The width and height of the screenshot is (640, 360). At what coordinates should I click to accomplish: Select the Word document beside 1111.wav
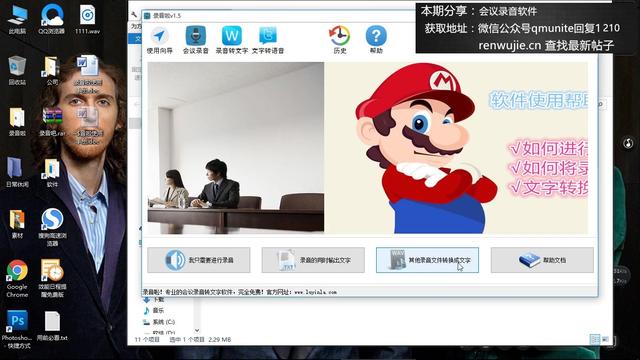coord(87,74)
